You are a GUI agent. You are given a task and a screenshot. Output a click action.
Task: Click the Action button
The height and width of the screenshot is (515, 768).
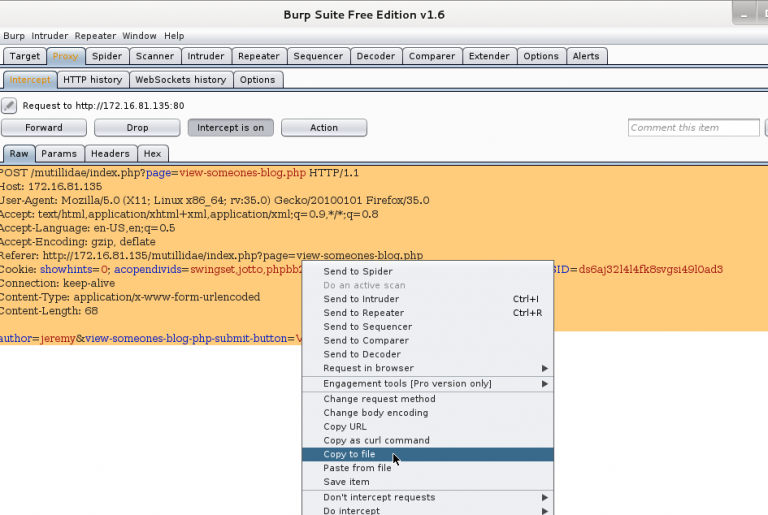click(x=324, y=128)
